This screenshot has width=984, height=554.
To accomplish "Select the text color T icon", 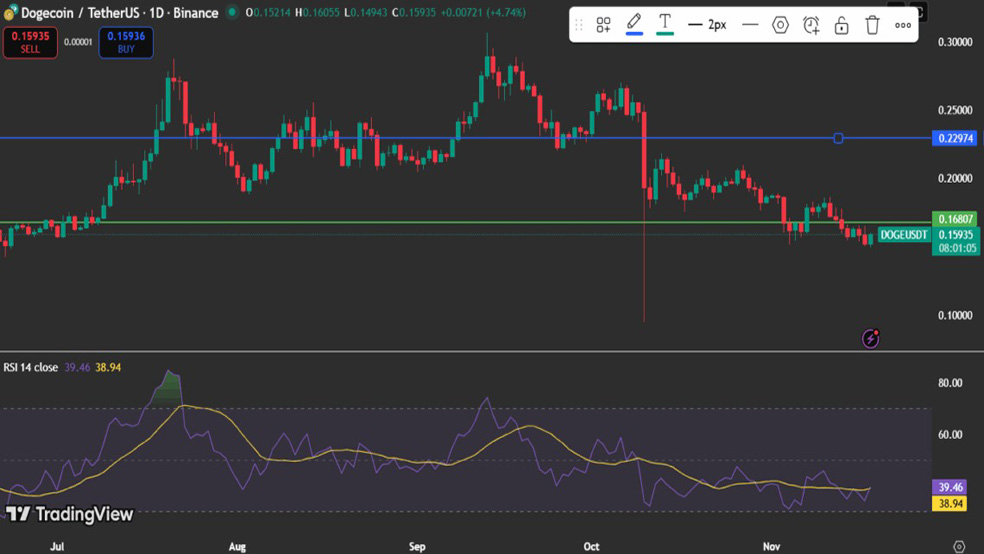I will pyautogui.click(x=665, y=24).
